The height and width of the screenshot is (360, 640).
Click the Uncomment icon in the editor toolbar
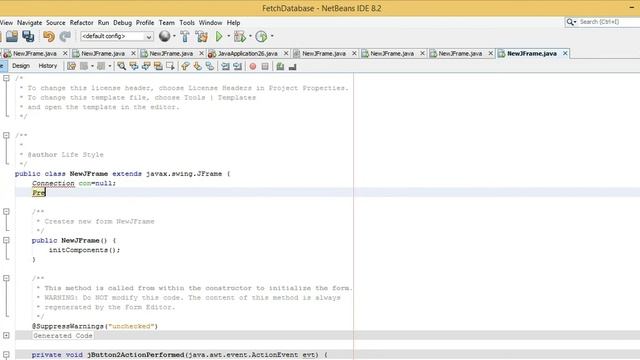[292, 66]
